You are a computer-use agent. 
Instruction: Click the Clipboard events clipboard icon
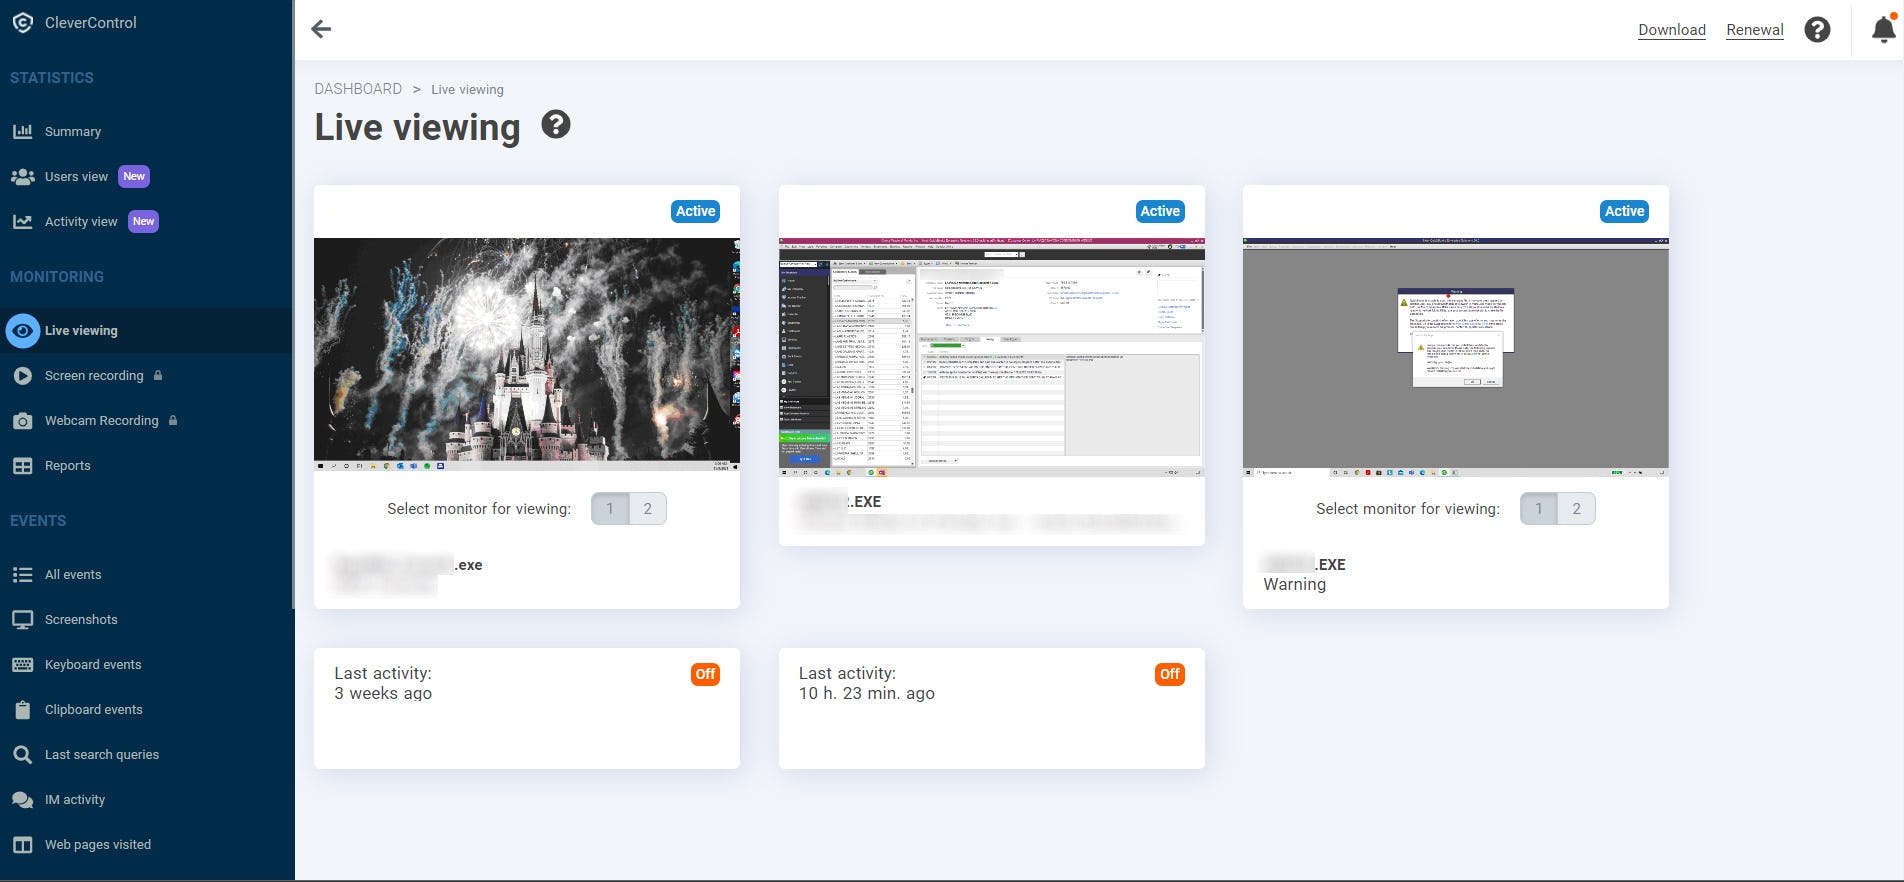pyautogui.click(x=22, y=710)
